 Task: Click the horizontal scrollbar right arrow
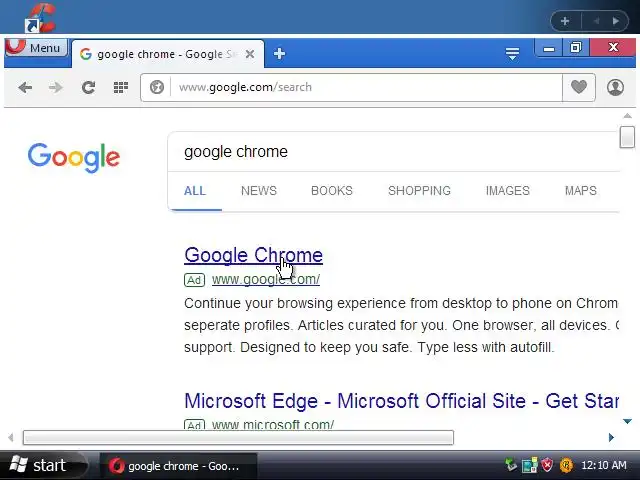click(611, 438)
